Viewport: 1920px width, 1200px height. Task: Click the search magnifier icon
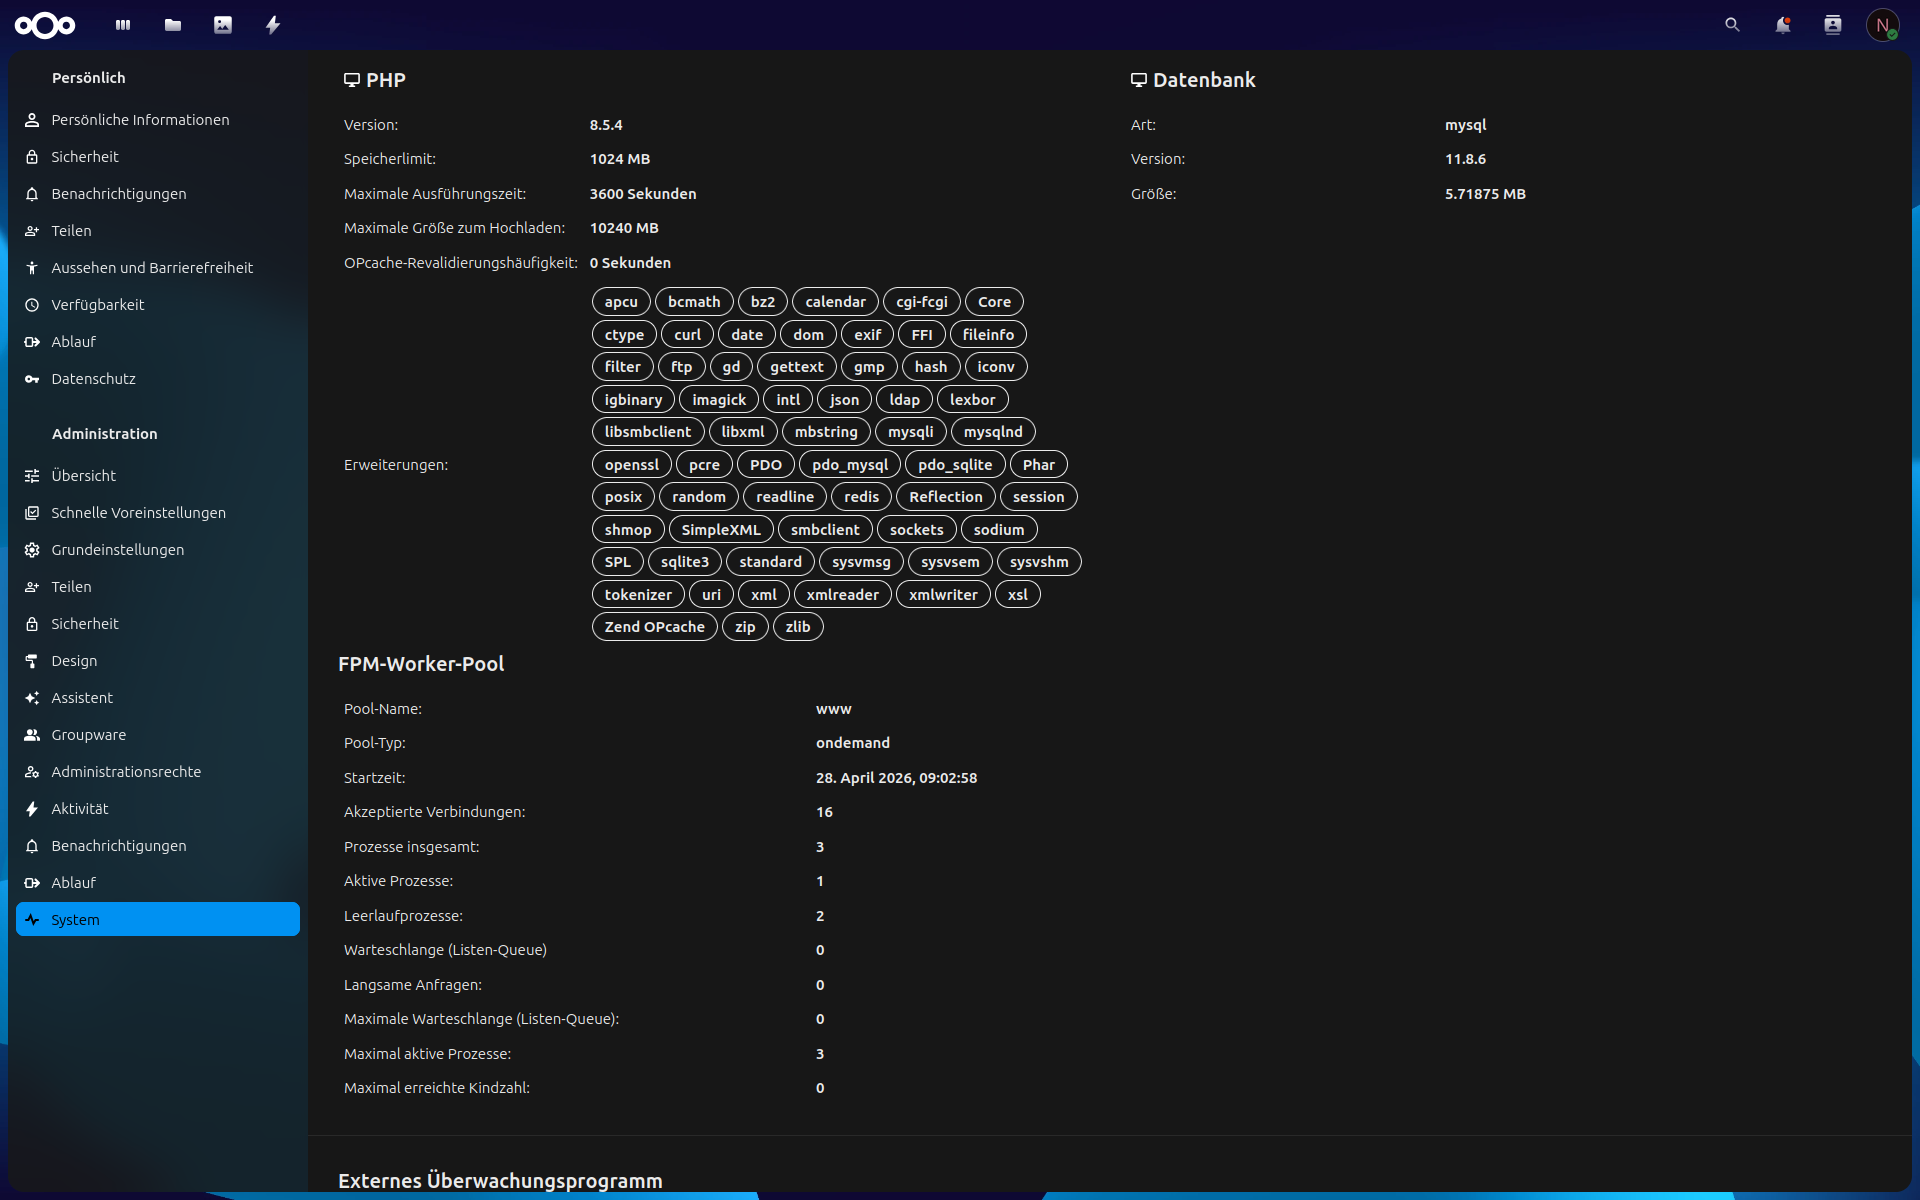[1732, 25]
